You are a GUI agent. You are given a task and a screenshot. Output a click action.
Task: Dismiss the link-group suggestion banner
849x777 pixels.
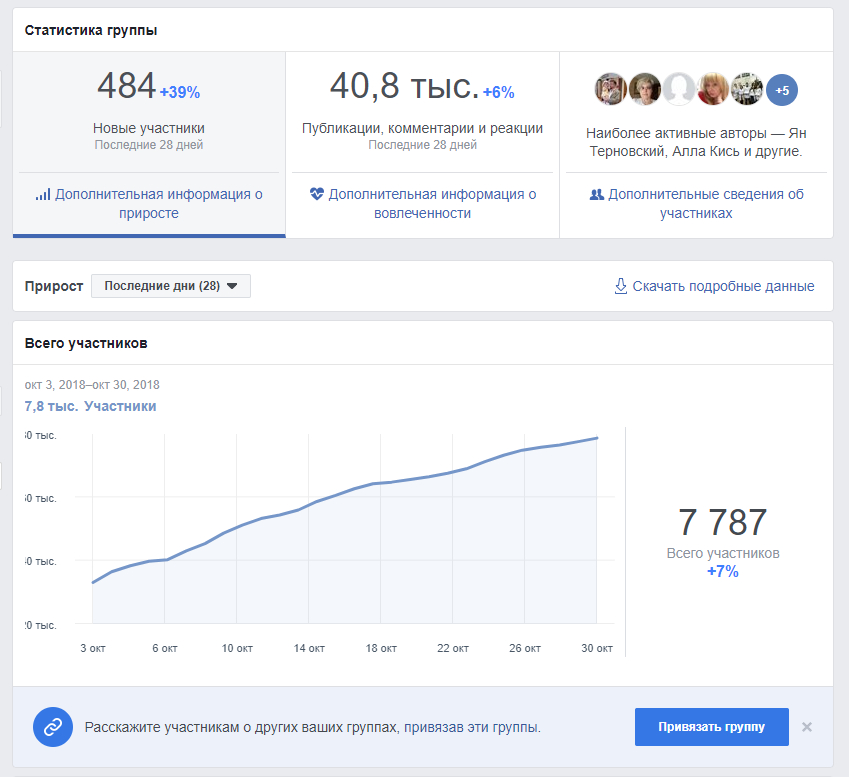point(807,727)
